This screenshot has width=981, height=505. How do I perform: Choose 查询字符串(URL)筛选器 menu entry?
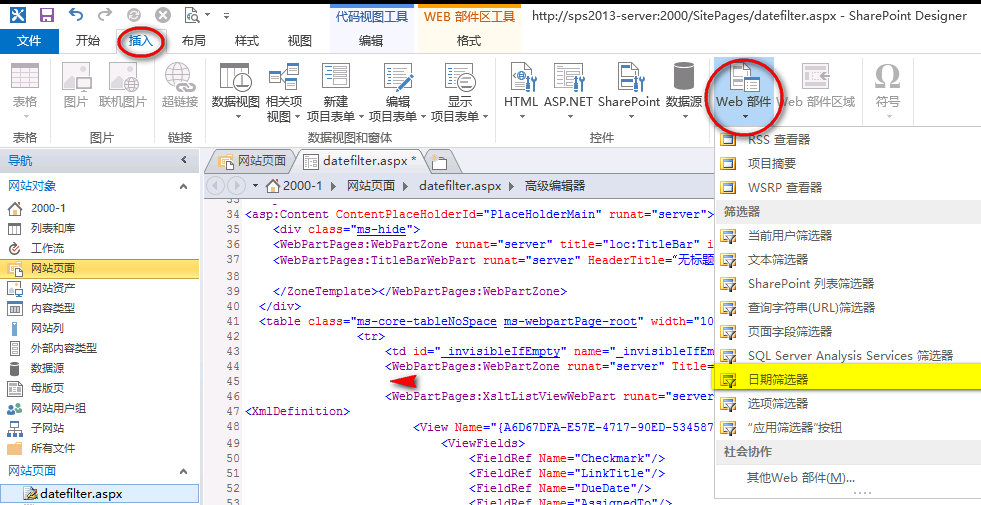pos(847,307)
